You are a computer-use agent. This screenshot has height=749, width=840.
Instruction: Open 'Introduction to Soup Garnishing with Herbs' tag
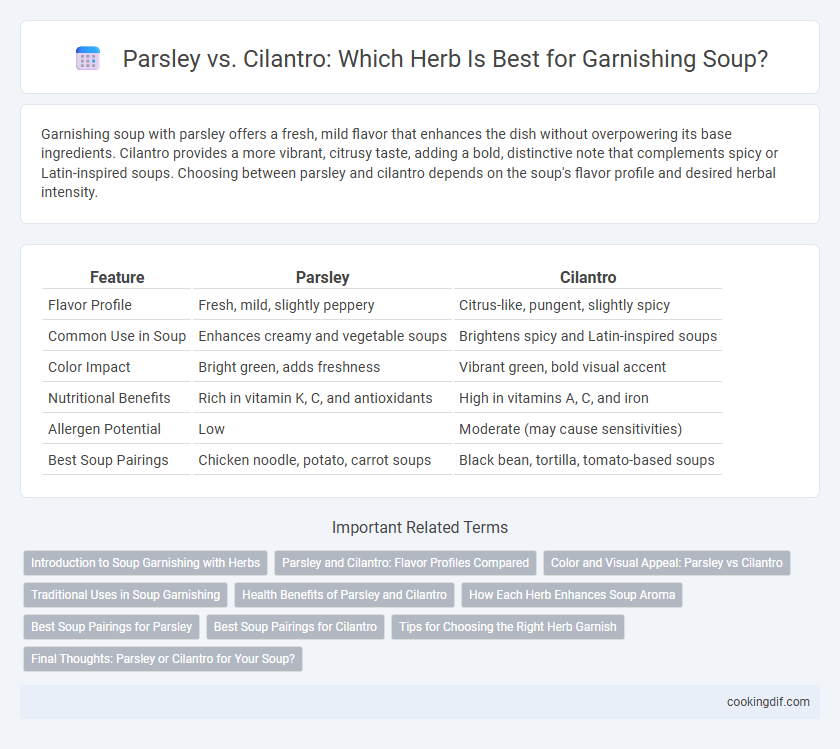point(145,563)
